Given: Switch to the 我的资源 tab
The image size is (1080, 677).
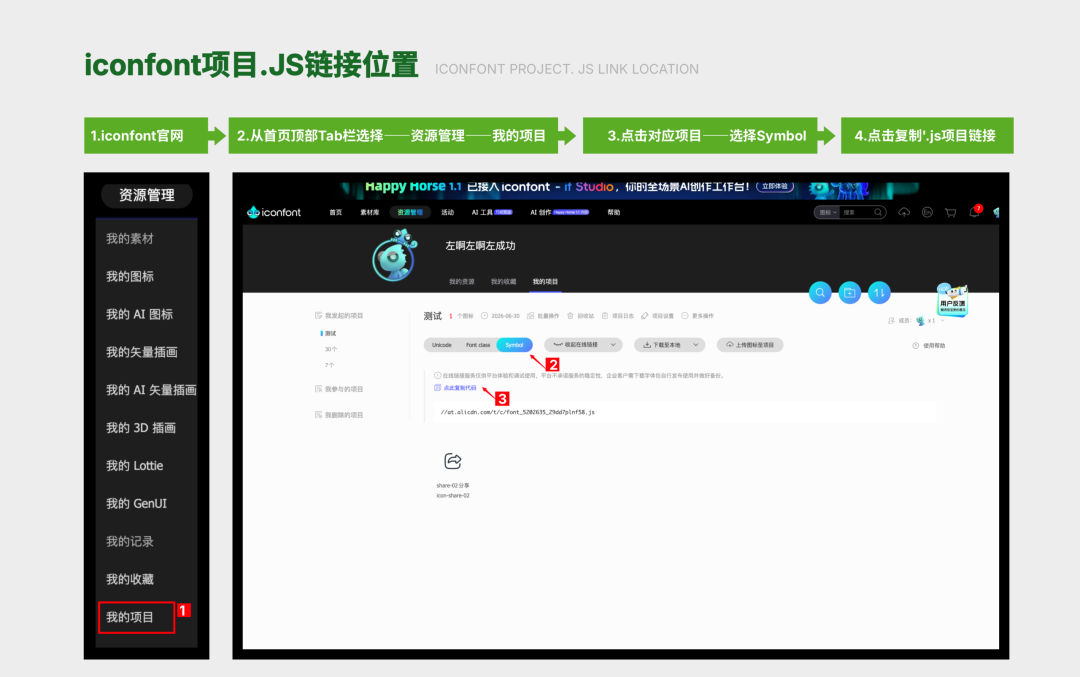Looking at the screenshot, I should [461, 282].
